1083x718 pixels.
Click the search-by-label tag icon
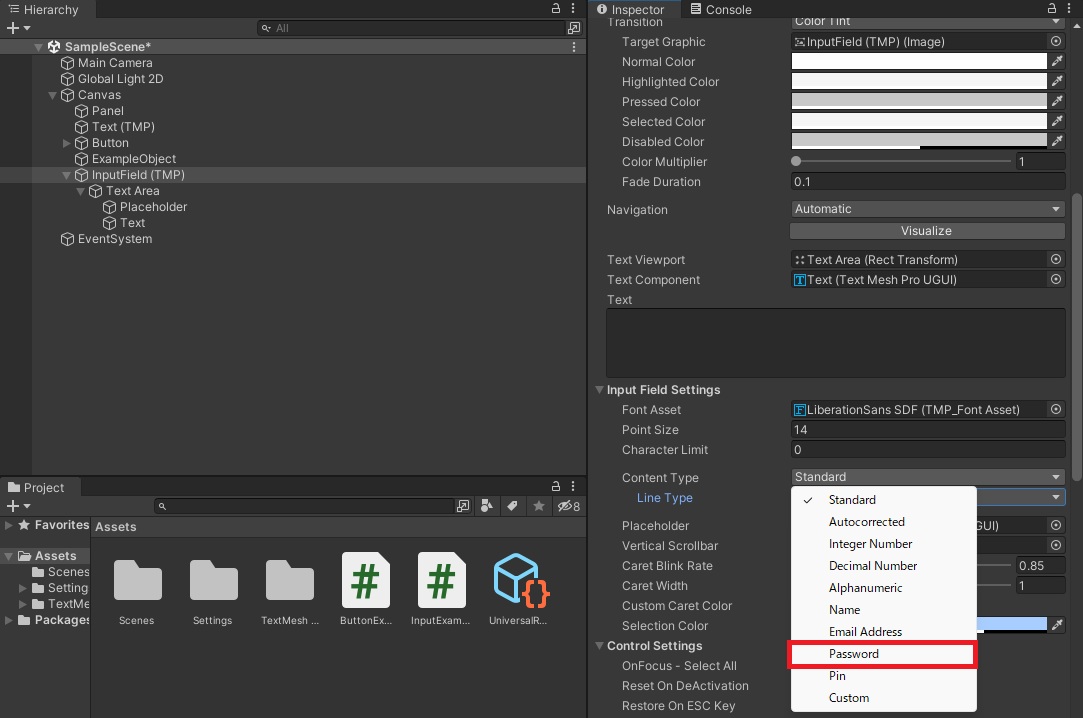click(x=512, y=506)
